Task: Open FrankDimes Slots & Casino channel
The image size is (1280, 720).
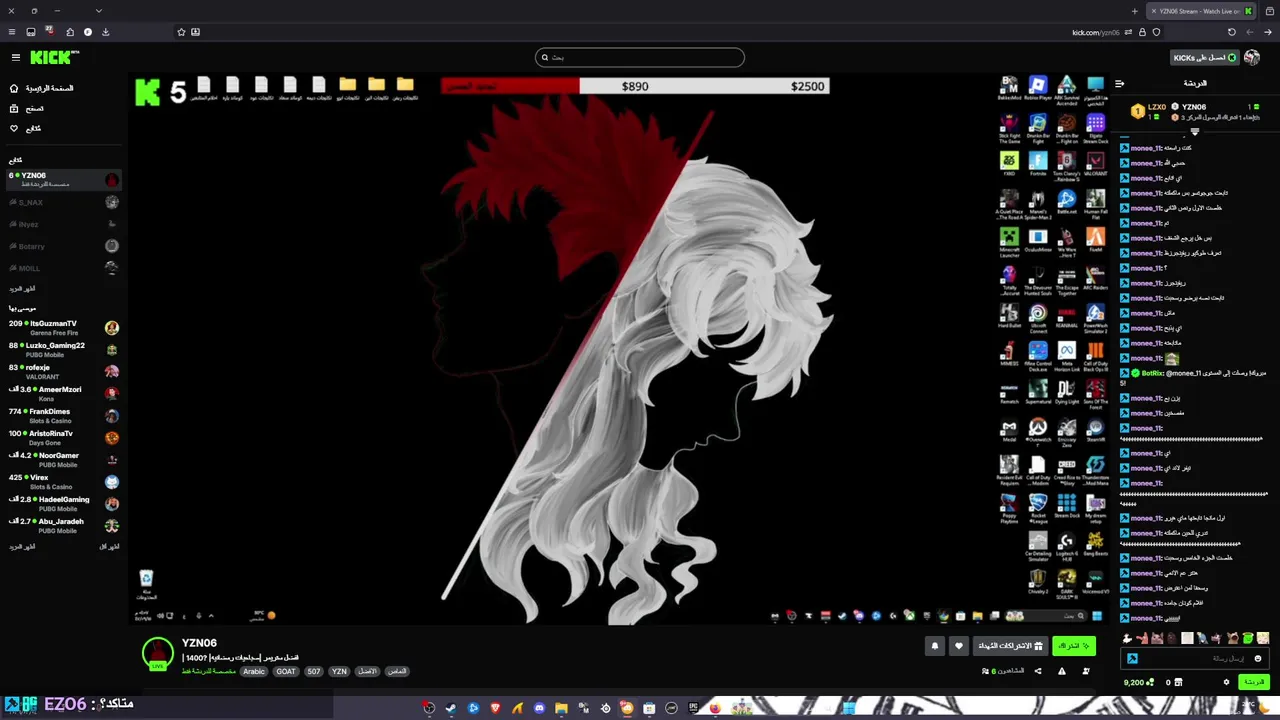Action: 63,416
